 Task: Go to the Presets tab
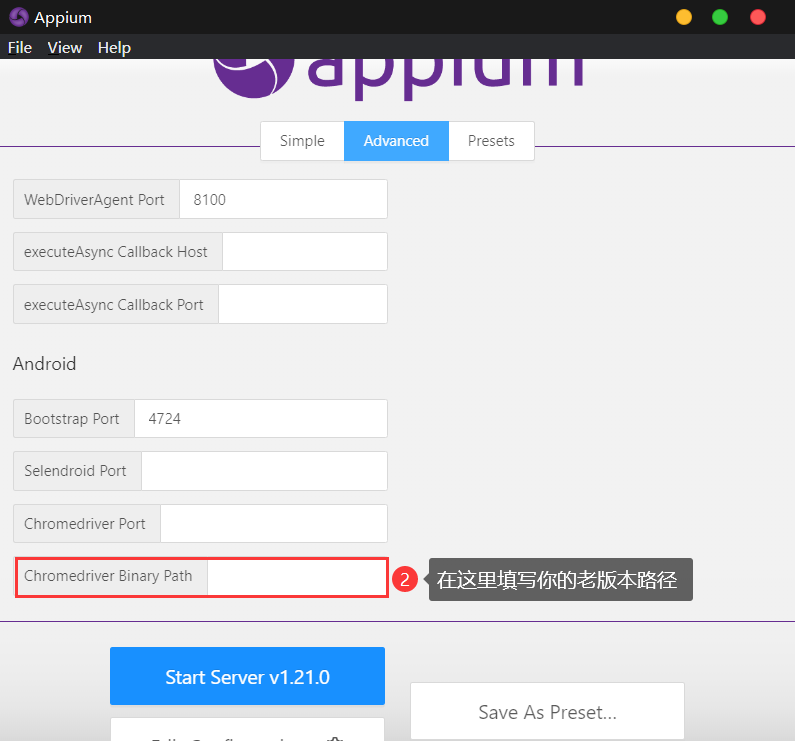coord(491,141)
